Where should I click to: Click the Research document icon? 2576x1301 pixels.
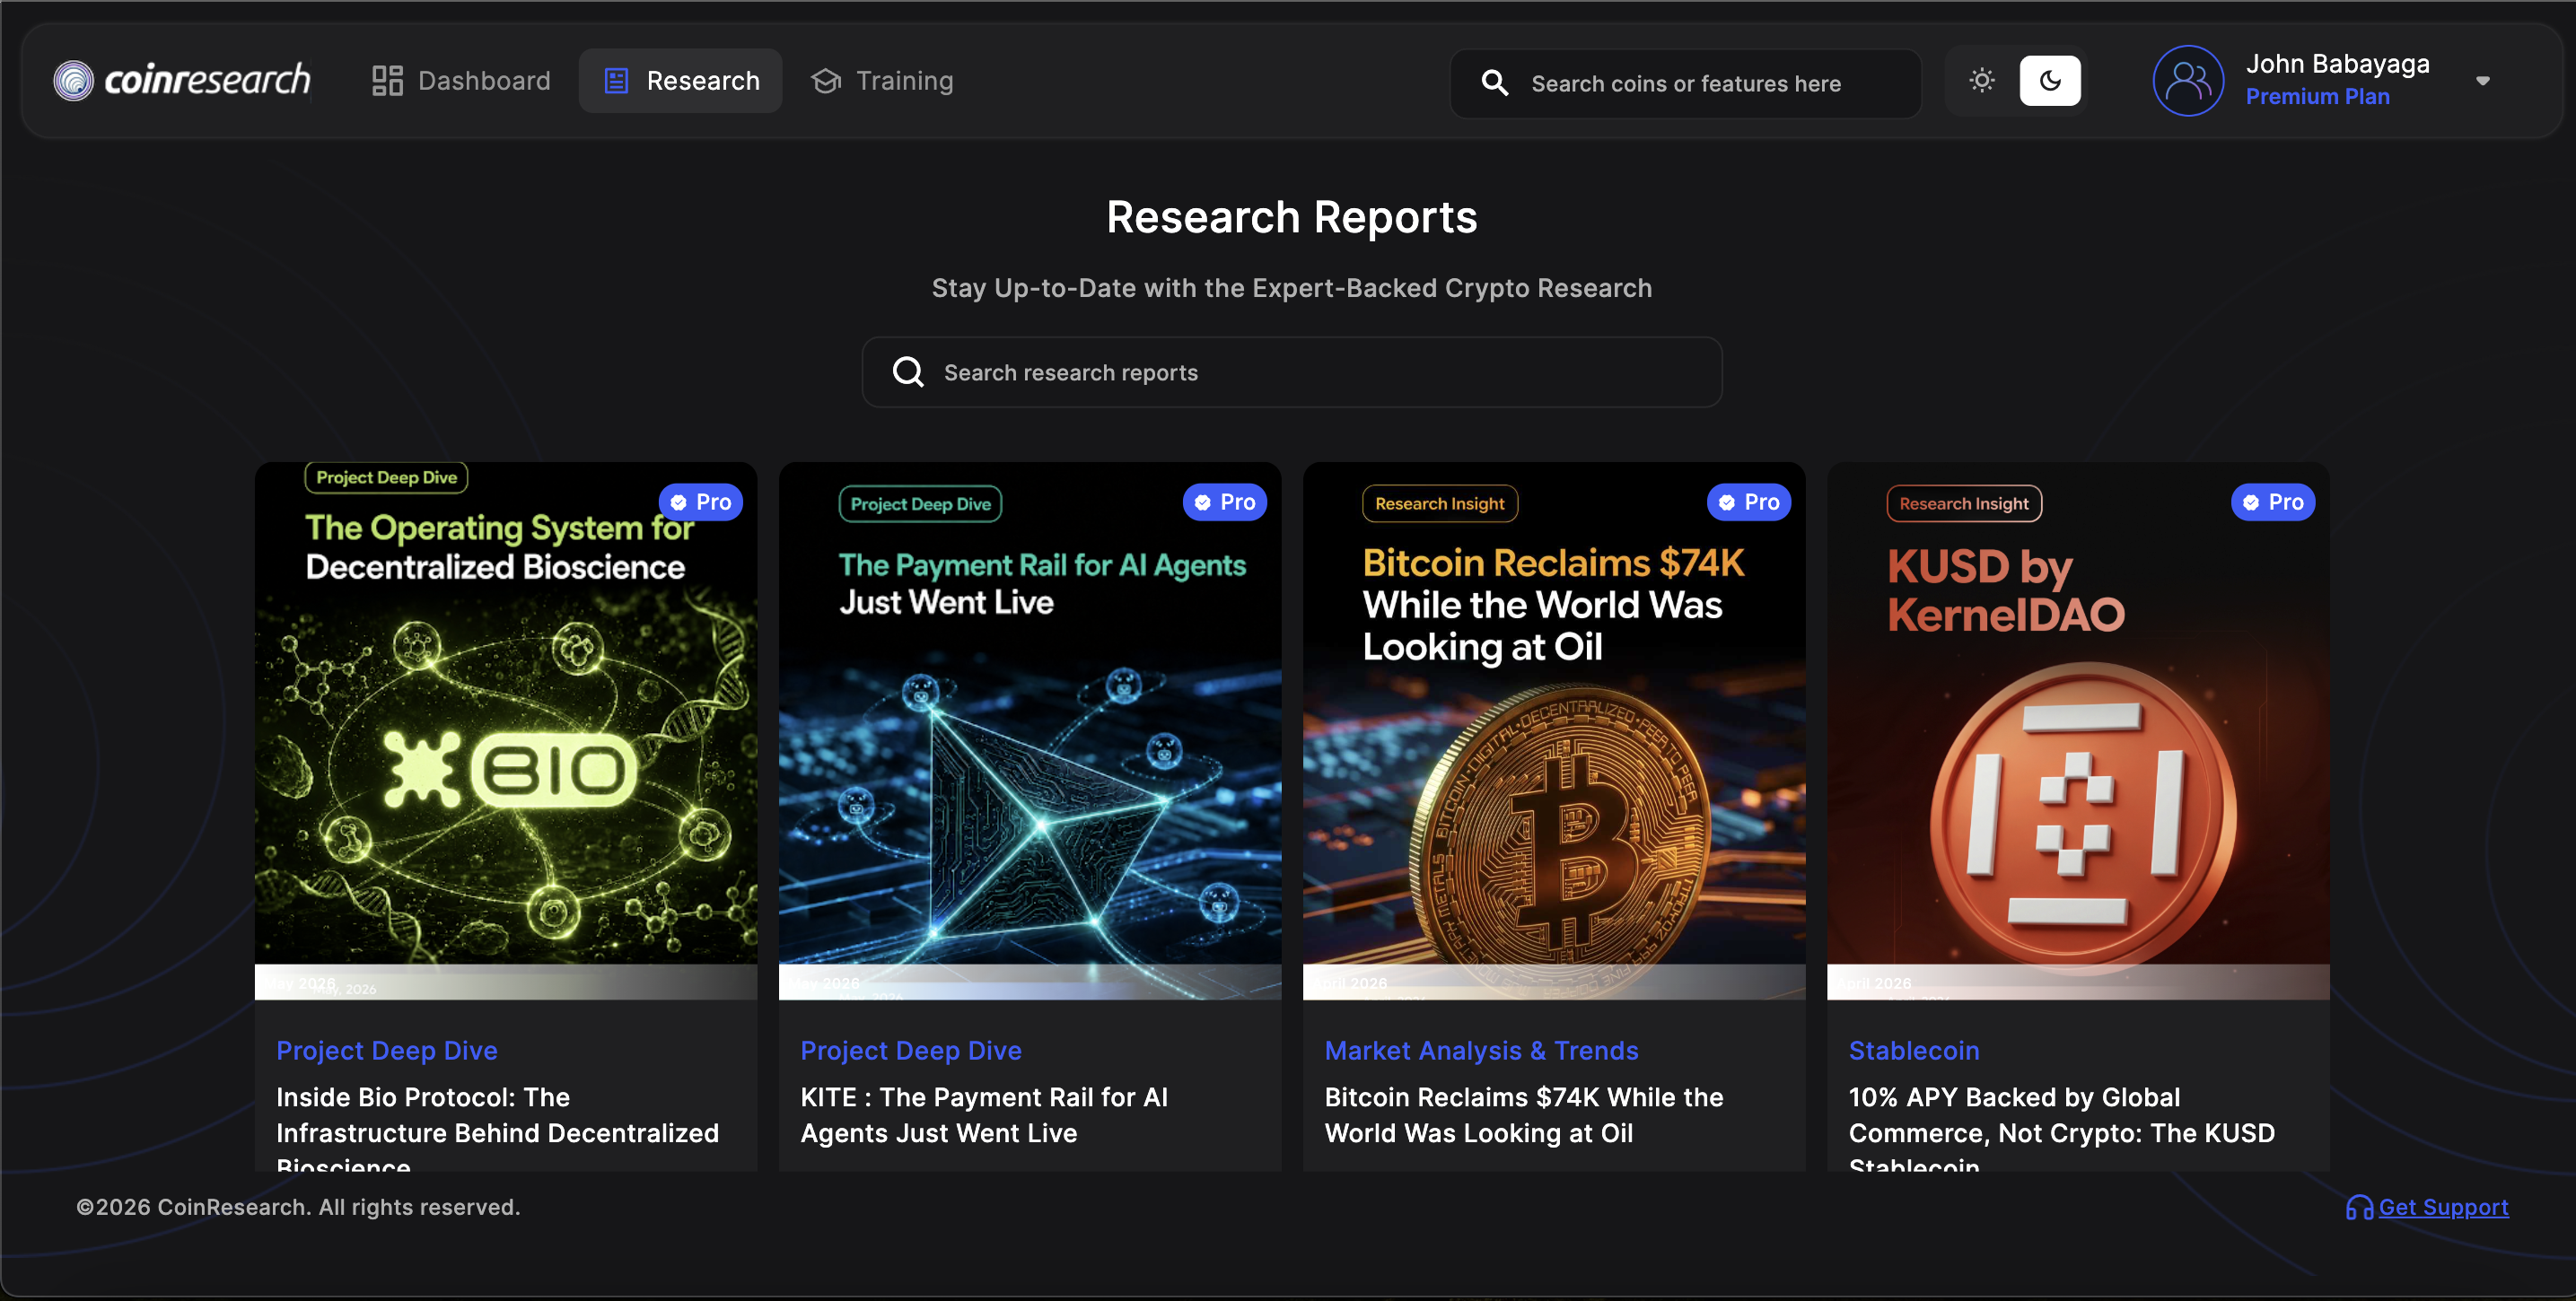point(616,81)
